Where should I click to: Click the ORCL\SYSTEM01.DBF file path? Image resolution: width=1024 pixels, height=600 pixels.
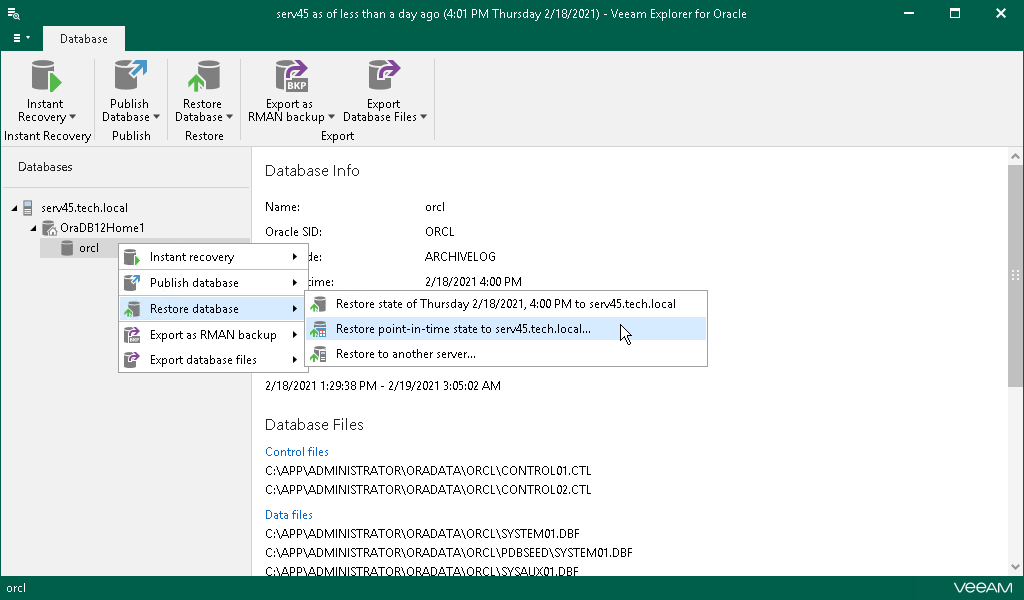pos(423,534)
